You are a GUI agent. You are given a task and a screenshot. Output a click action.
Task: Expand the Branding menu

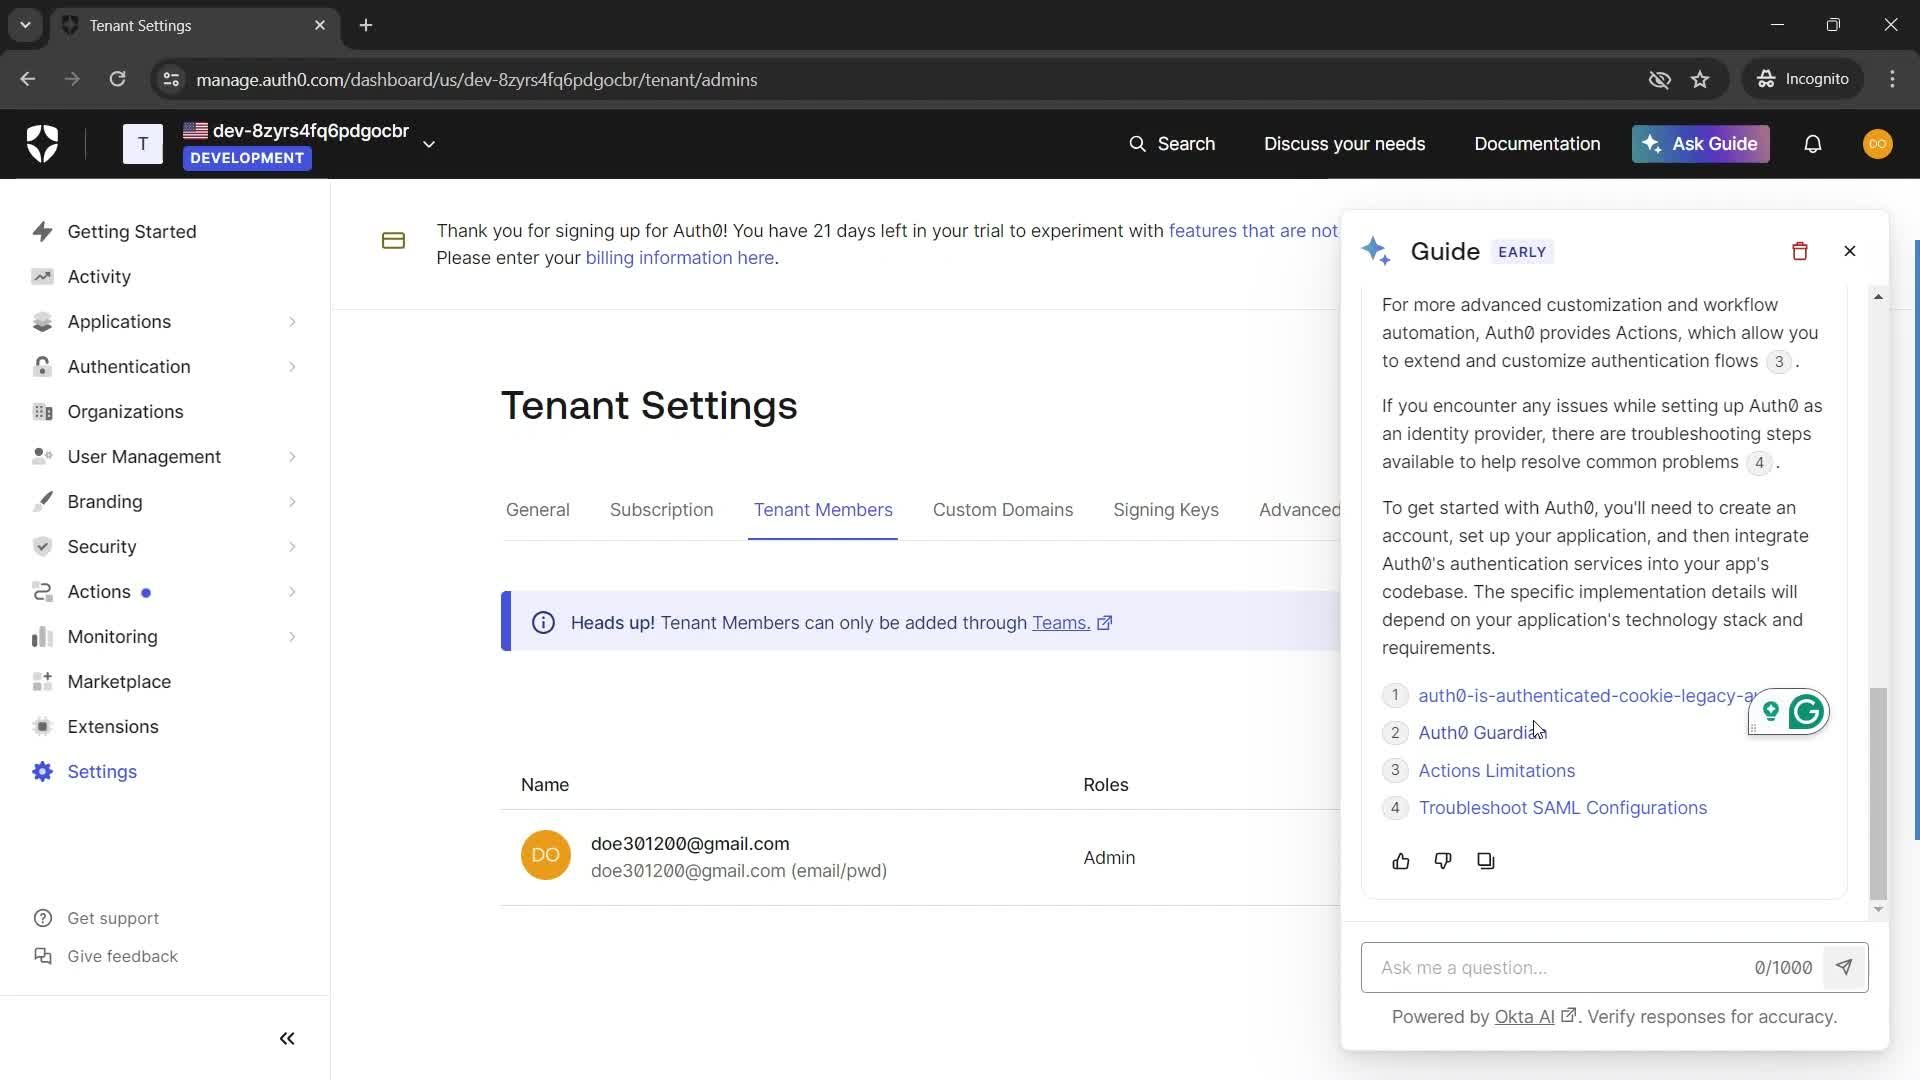pyautogui.click(x=292, y=502)
